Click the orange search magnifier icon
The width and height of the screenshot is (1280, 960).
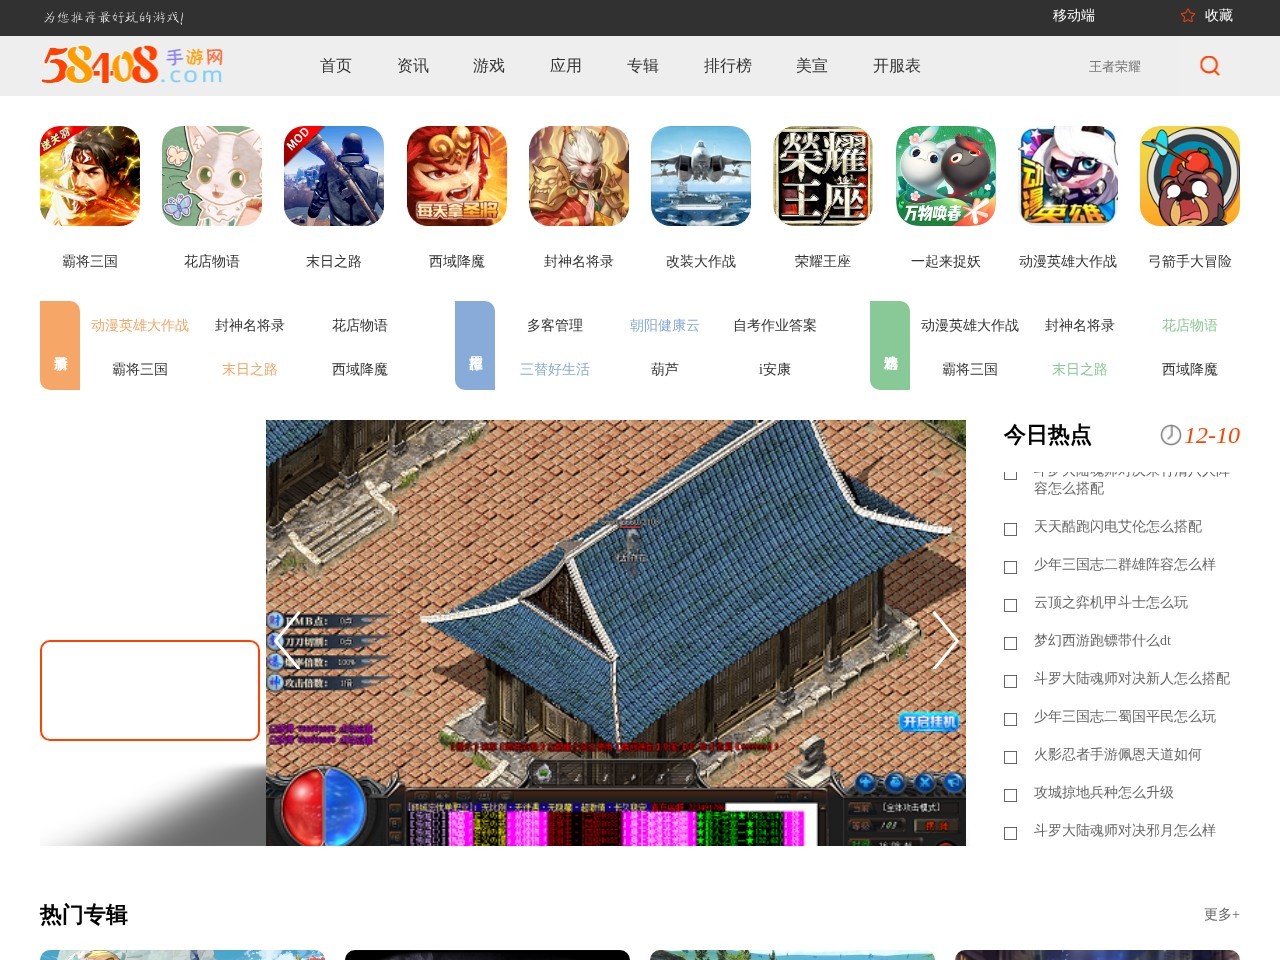(1209, 66)
